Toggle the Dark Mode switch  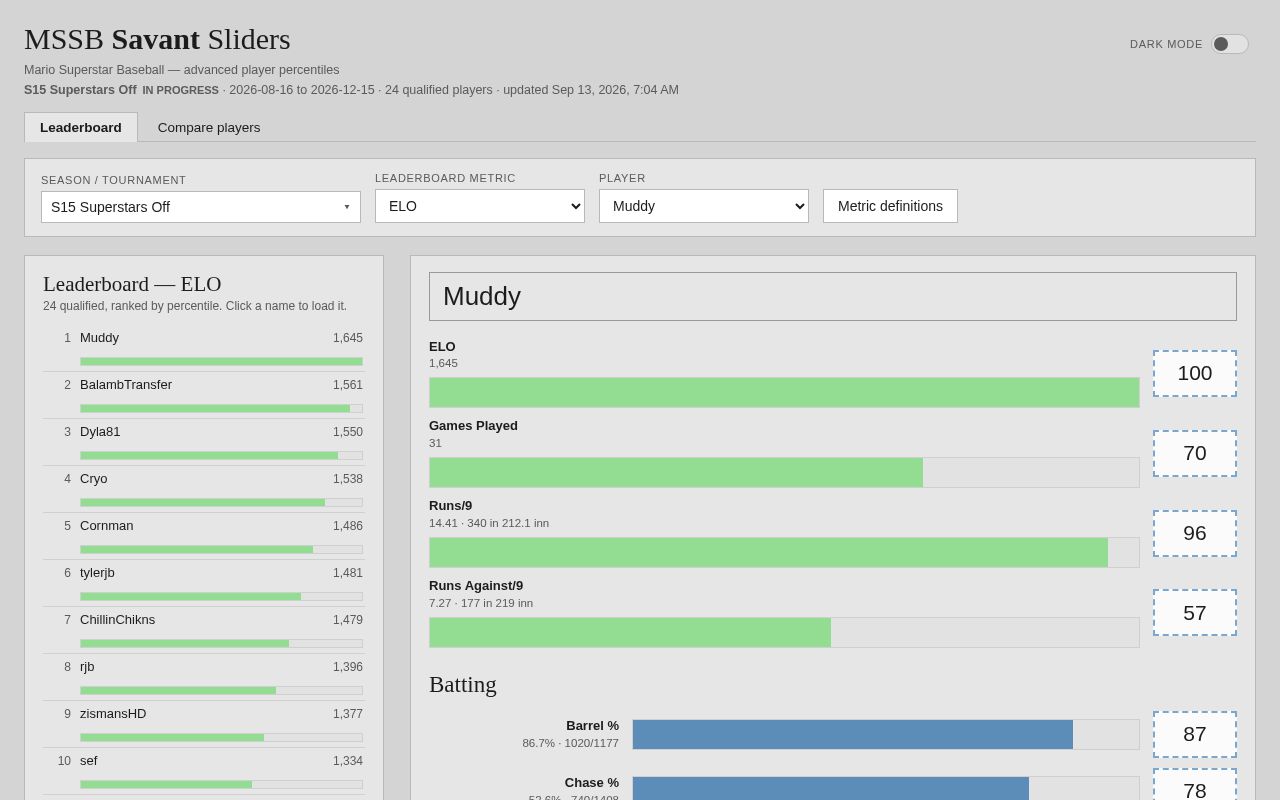pos(1230,44)
